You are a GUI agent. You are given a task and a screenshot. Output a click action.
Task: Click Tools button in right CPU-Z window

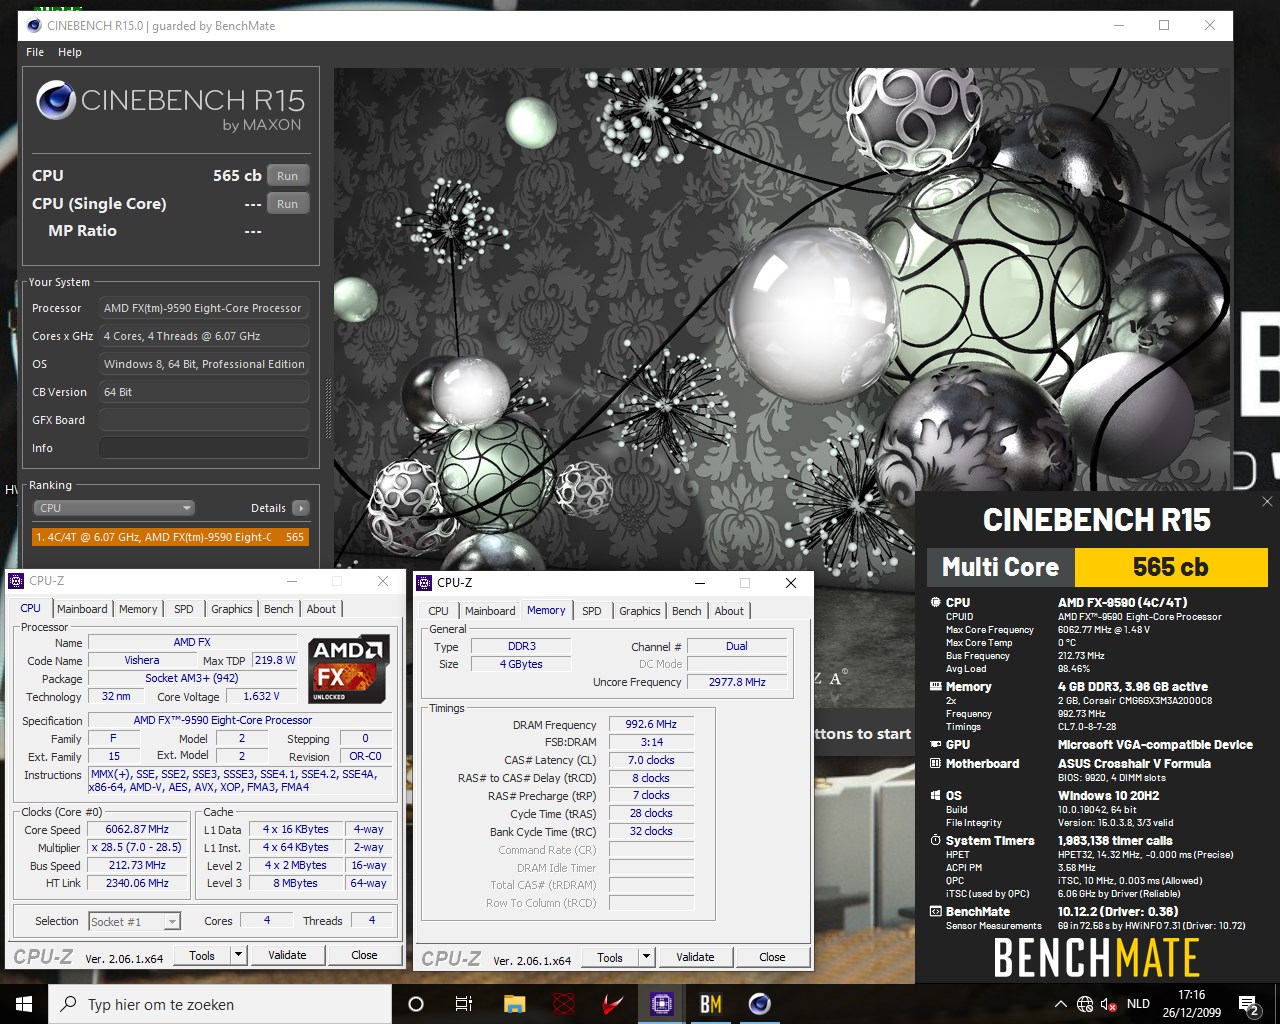click(610, 957)
